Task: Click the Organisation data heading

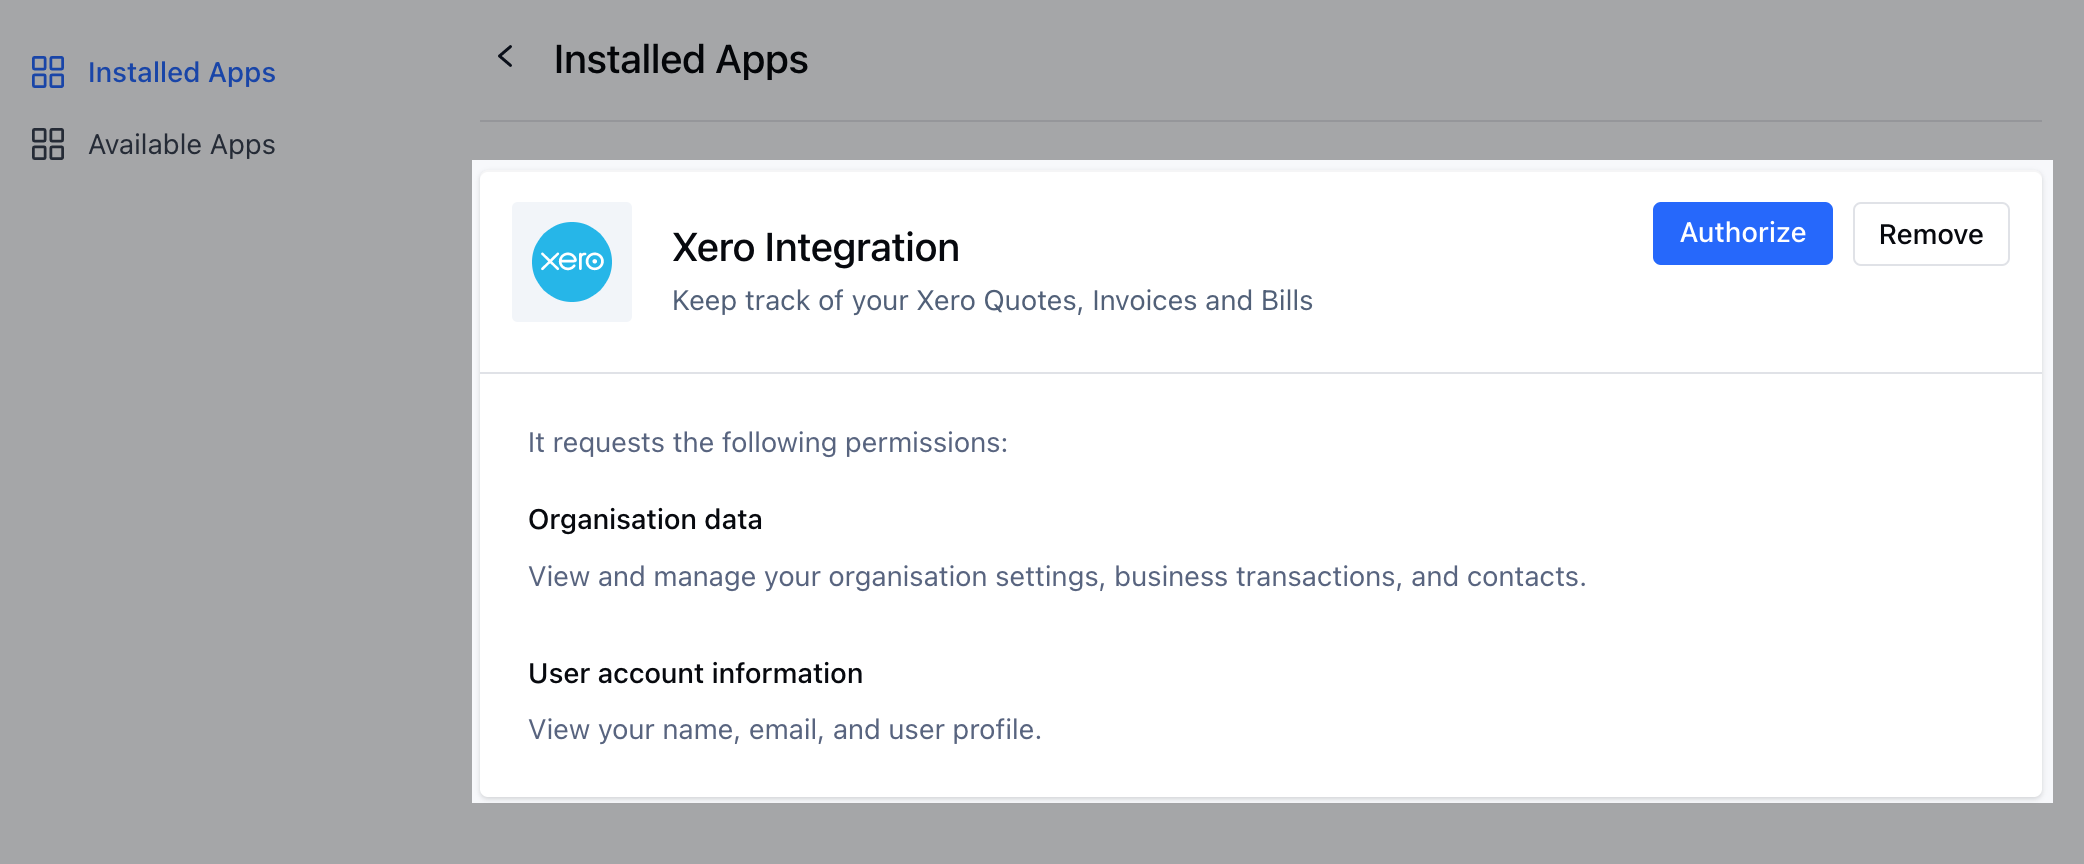Action: [645, 519]
